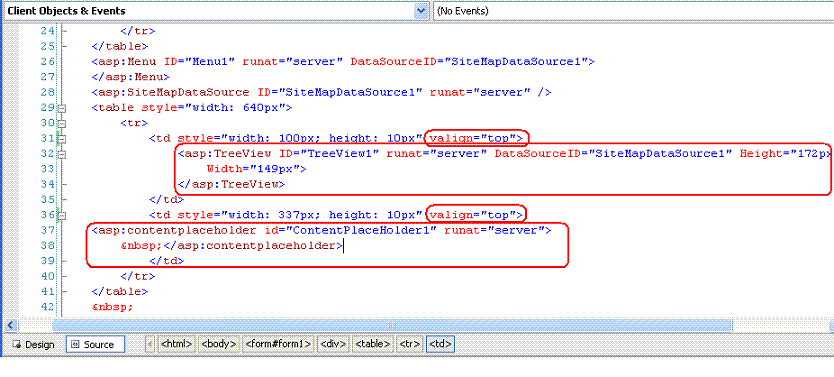Click the </td> tag on line 35
Viewport: 834px width, 377px height.
coord(166,200)
